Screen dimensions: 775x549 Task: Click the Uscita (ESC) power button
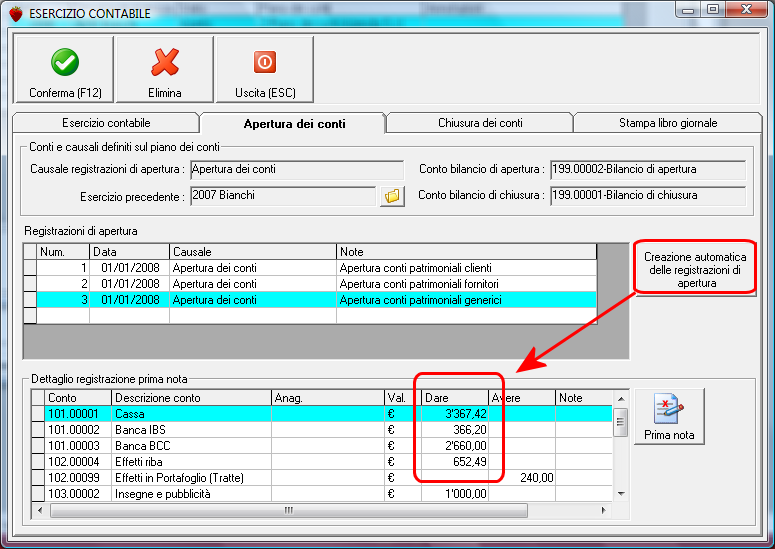(265, 69)
